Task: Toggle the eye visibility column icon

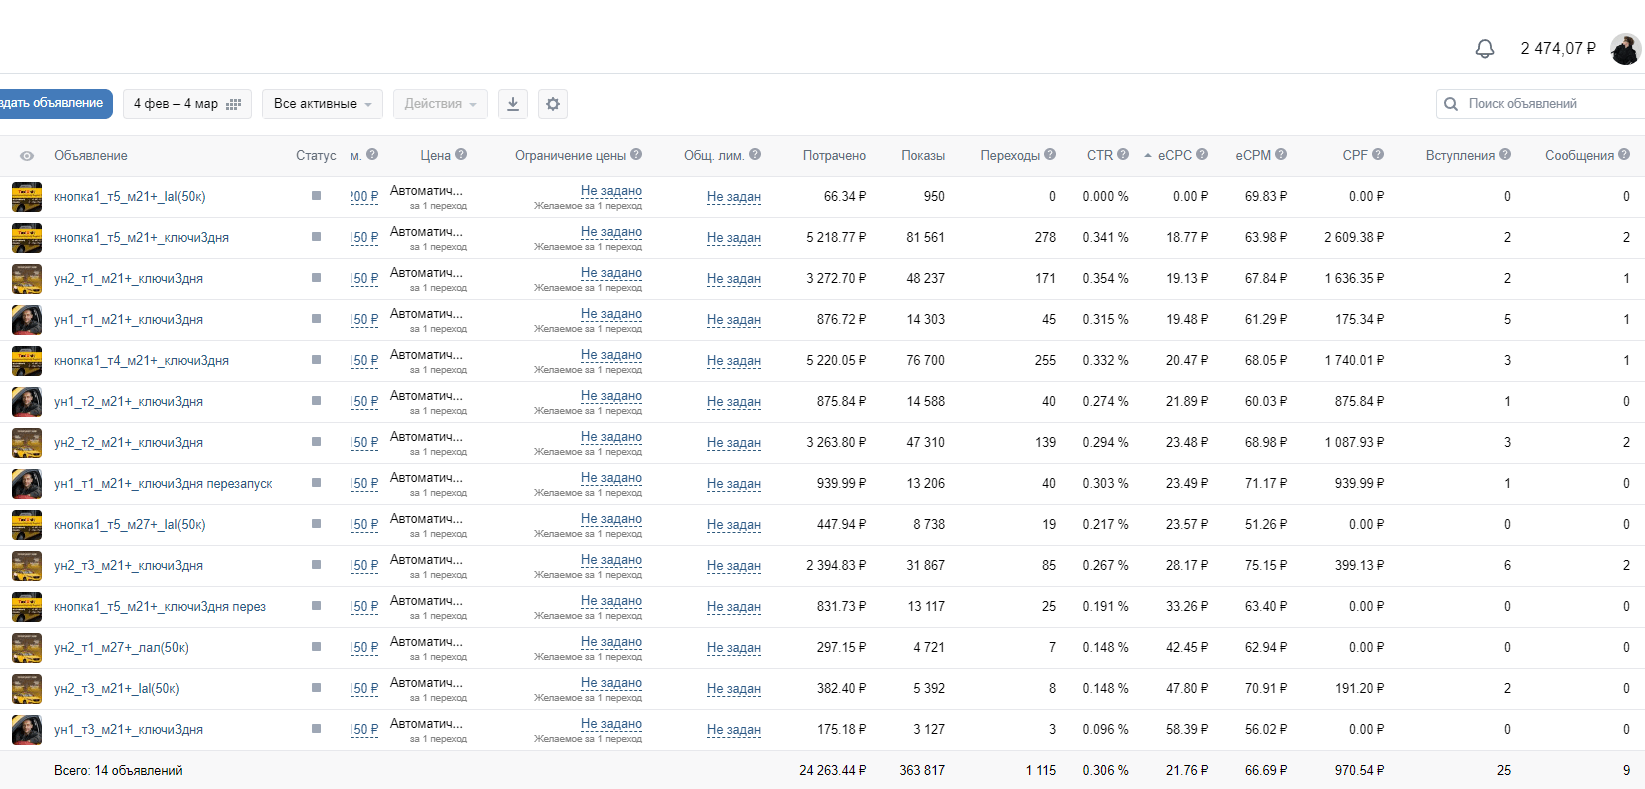Action: click(27, 156)
